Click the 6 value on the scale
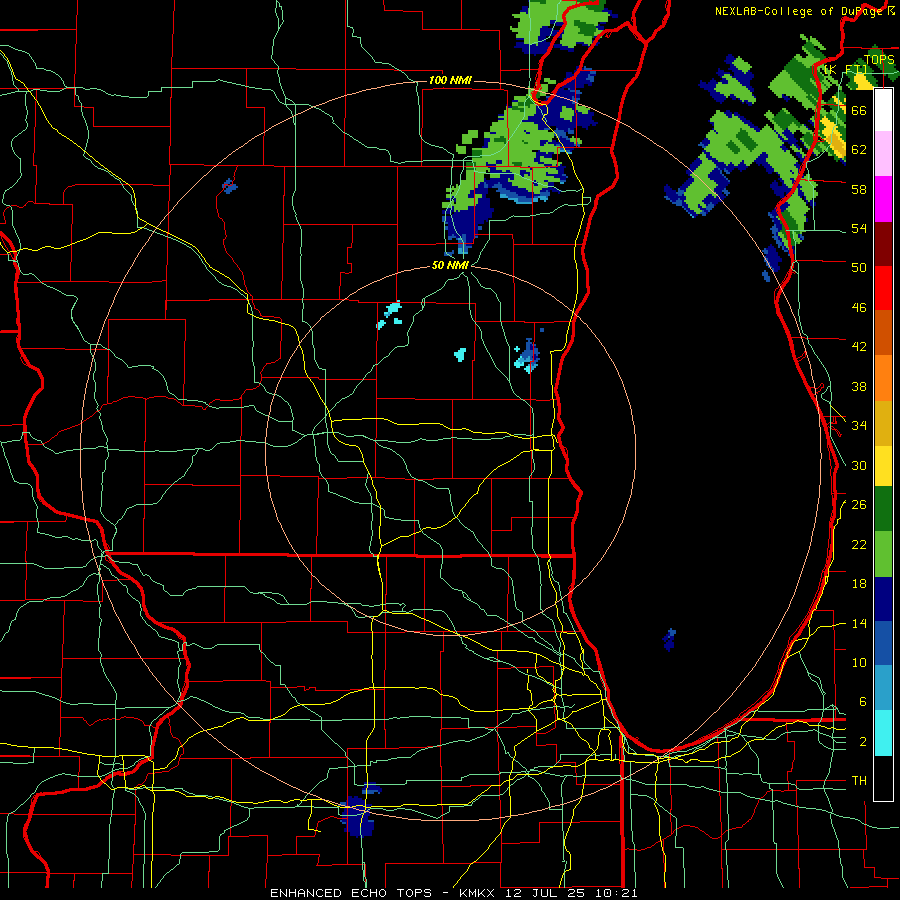The height and width of the screenshot is (900, 900). pyautogui.click(x=863, y=702)
